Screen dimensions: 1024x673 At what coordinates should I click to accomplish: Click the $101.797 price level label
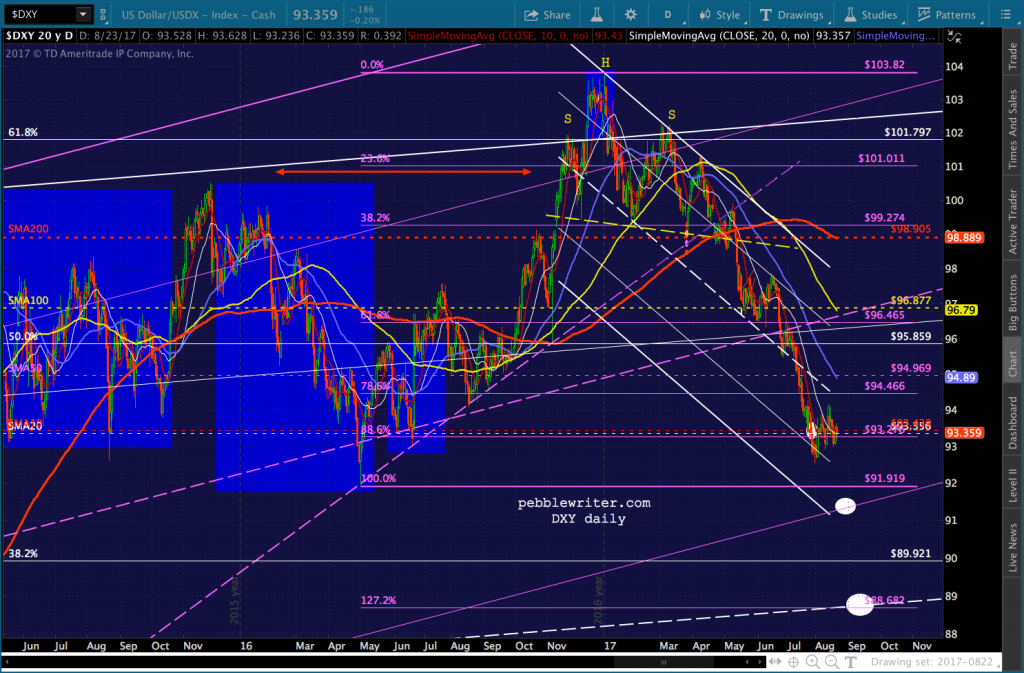coord(908,133)
